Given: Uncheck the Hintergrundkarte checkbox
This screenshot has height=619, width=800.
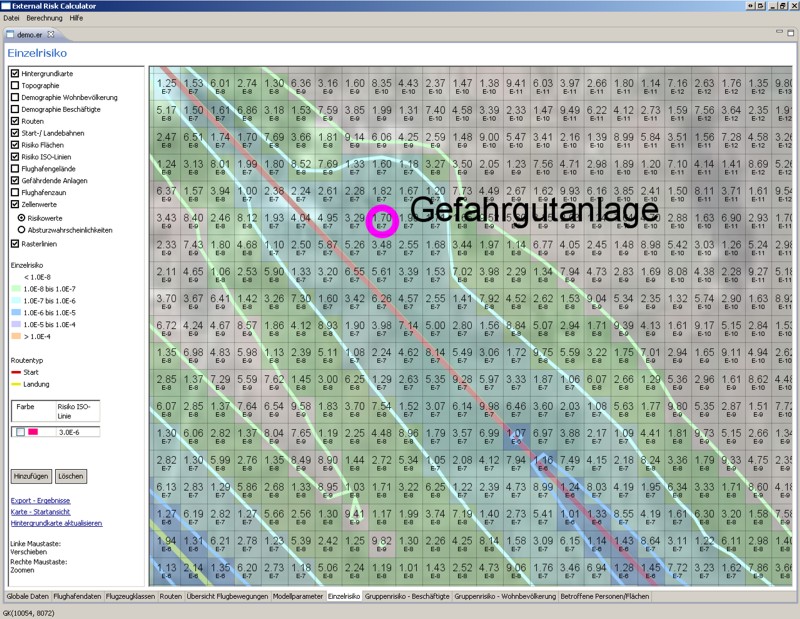Looking at the screenshot, I should (x=14, y=74).
